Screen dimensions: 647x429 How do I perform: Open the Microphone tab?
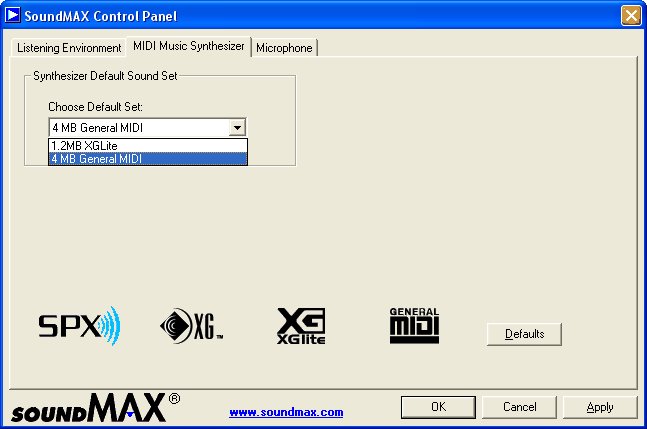284,48
